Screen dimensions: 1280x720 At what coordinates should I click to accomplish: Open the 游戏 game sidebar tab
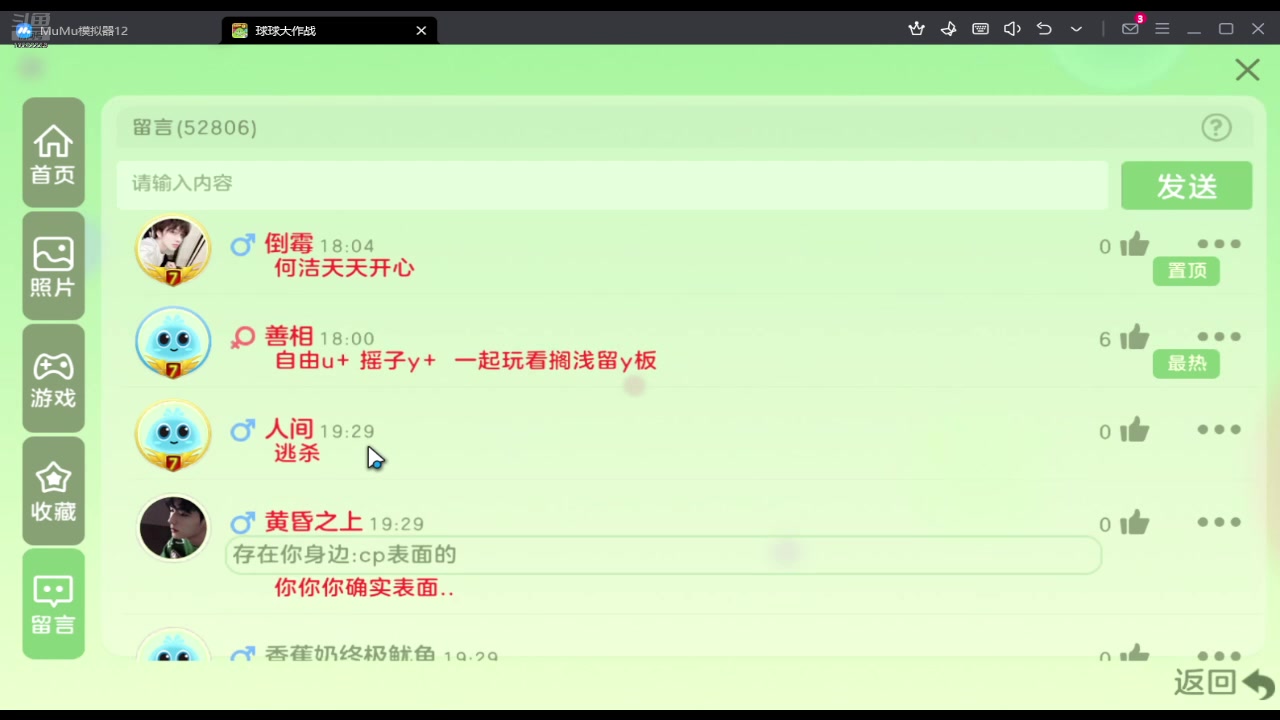[53, 379]
